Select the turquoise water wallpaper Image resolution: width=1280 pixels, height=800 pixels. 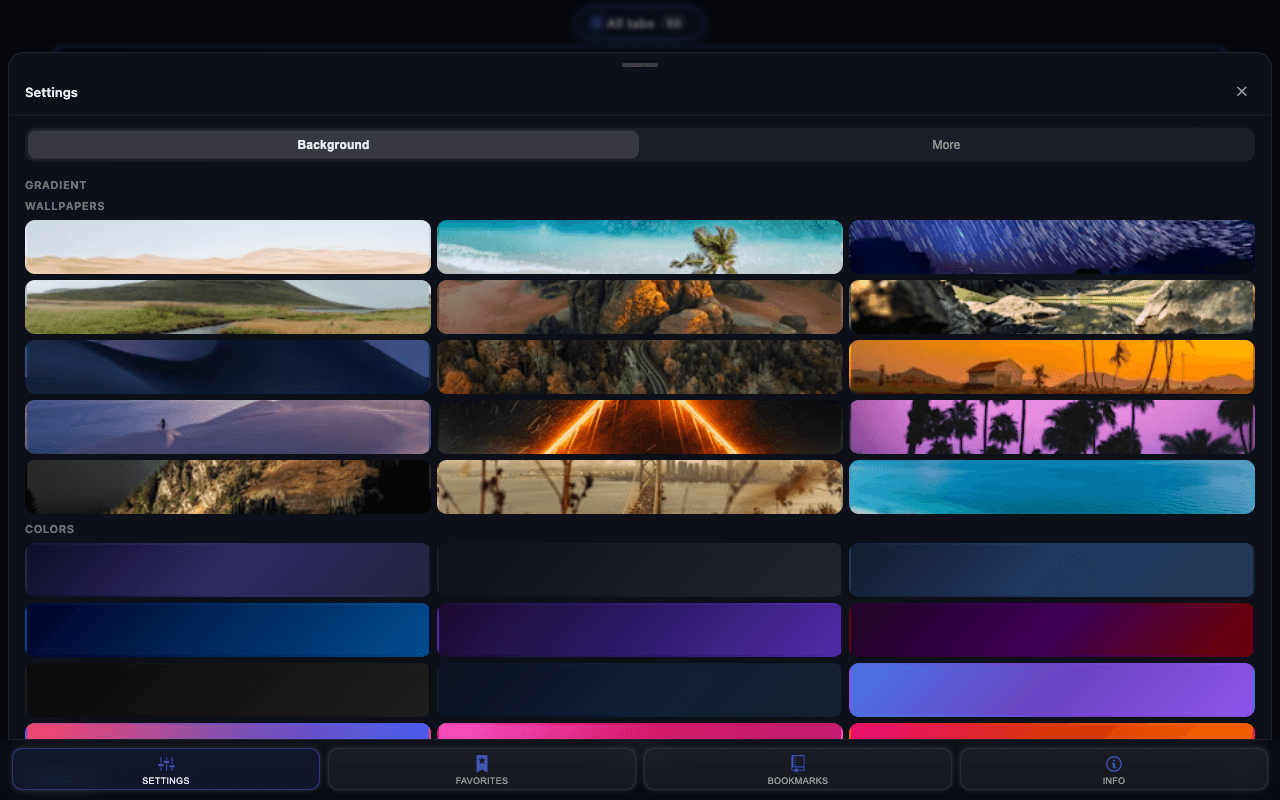point(1052,487)
